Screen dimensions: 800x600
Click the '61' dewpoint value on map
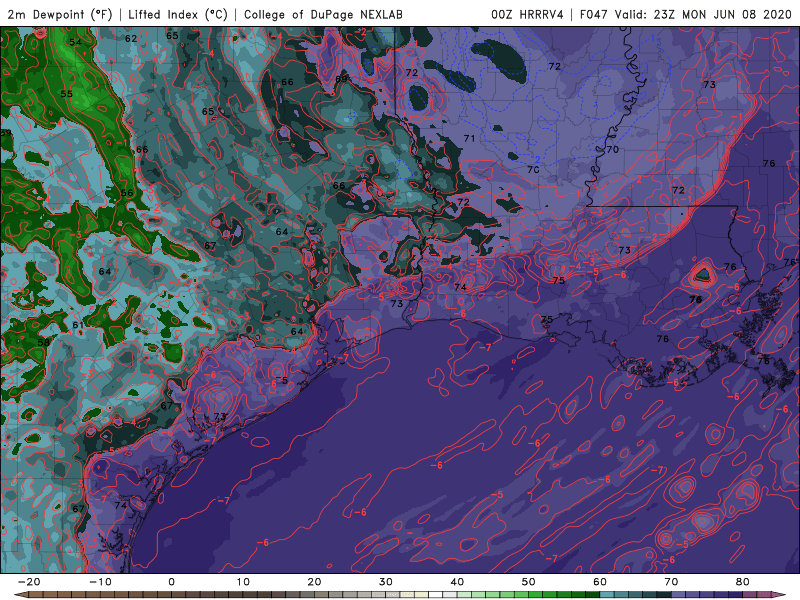pos(78,325)
